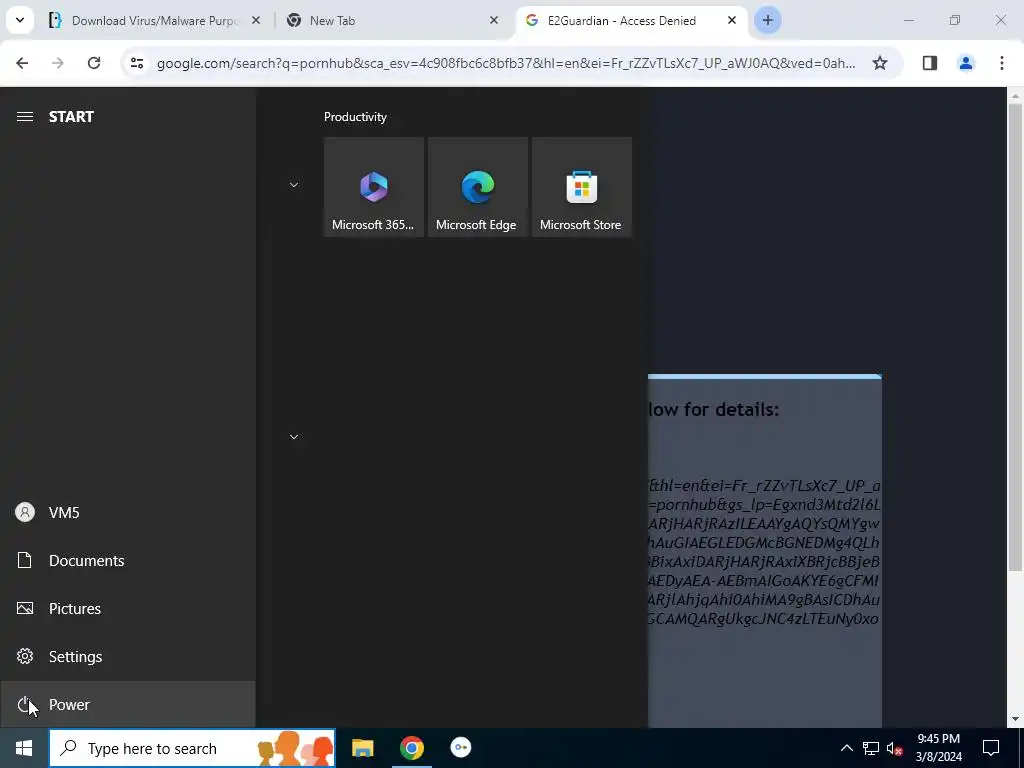Open the Chrome profile icon

(x=966, y=63)
